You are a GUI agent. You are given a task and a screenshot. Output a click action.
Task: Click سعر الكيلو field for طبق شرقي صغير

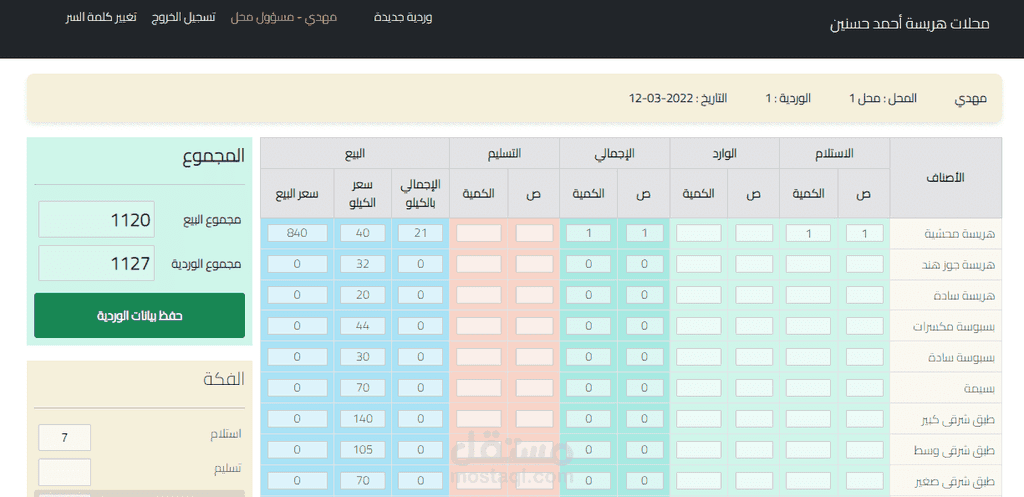point(363,481)
